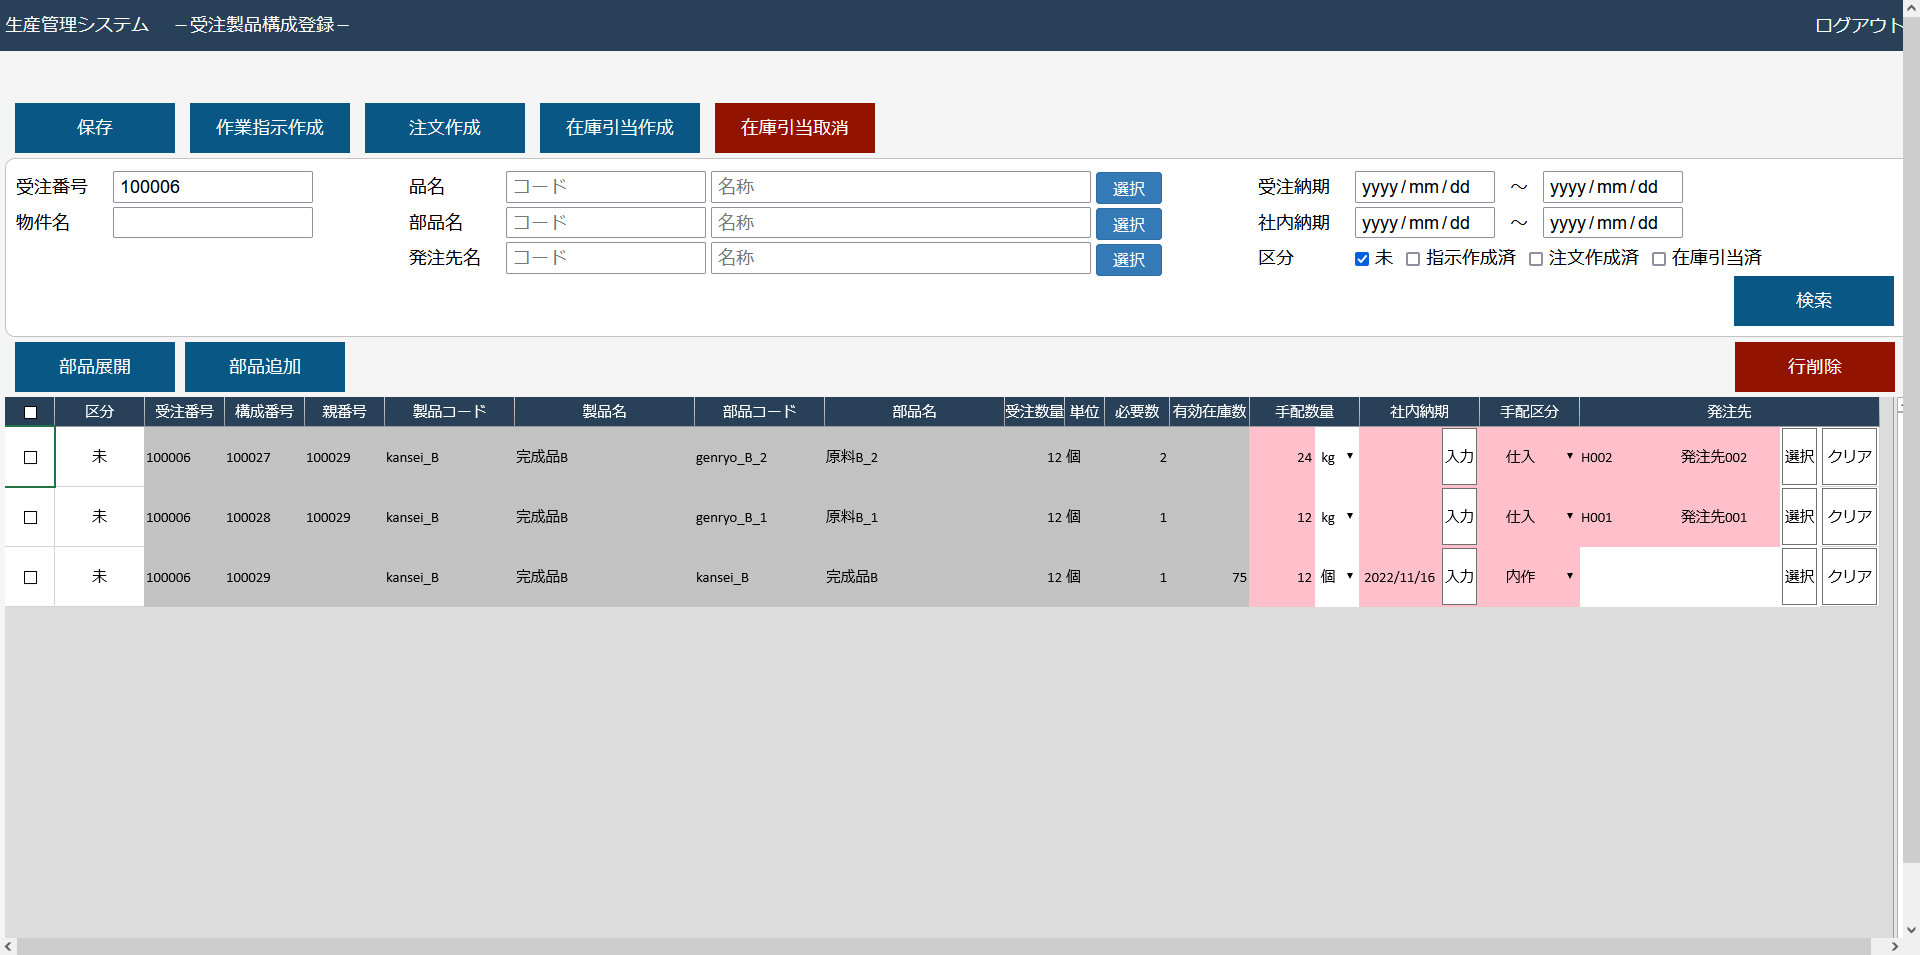Delete rows with 行削除 button
Image resolution: width=1920 pixels, height=955 pixels.
click(x=1813, y=367)
